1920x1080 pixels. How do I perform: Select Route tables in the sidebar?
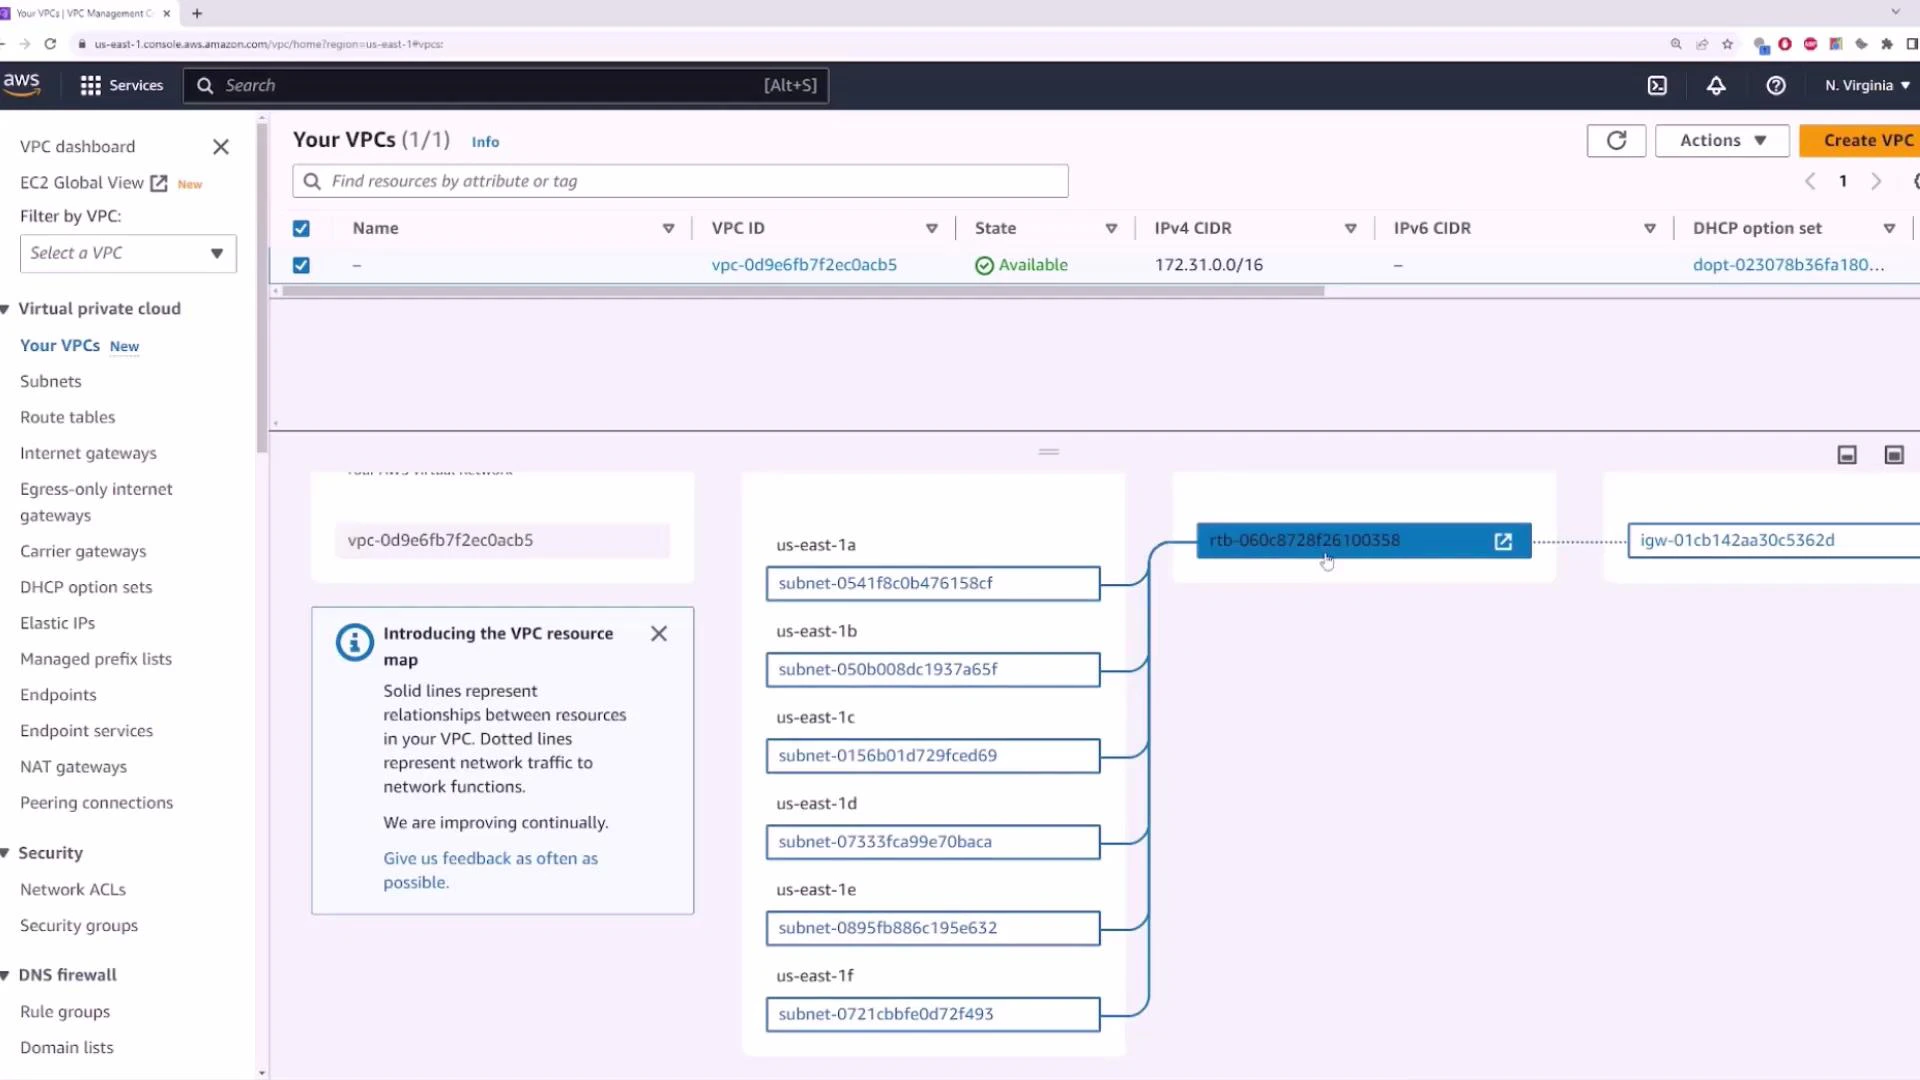click(x=67, y=417)
